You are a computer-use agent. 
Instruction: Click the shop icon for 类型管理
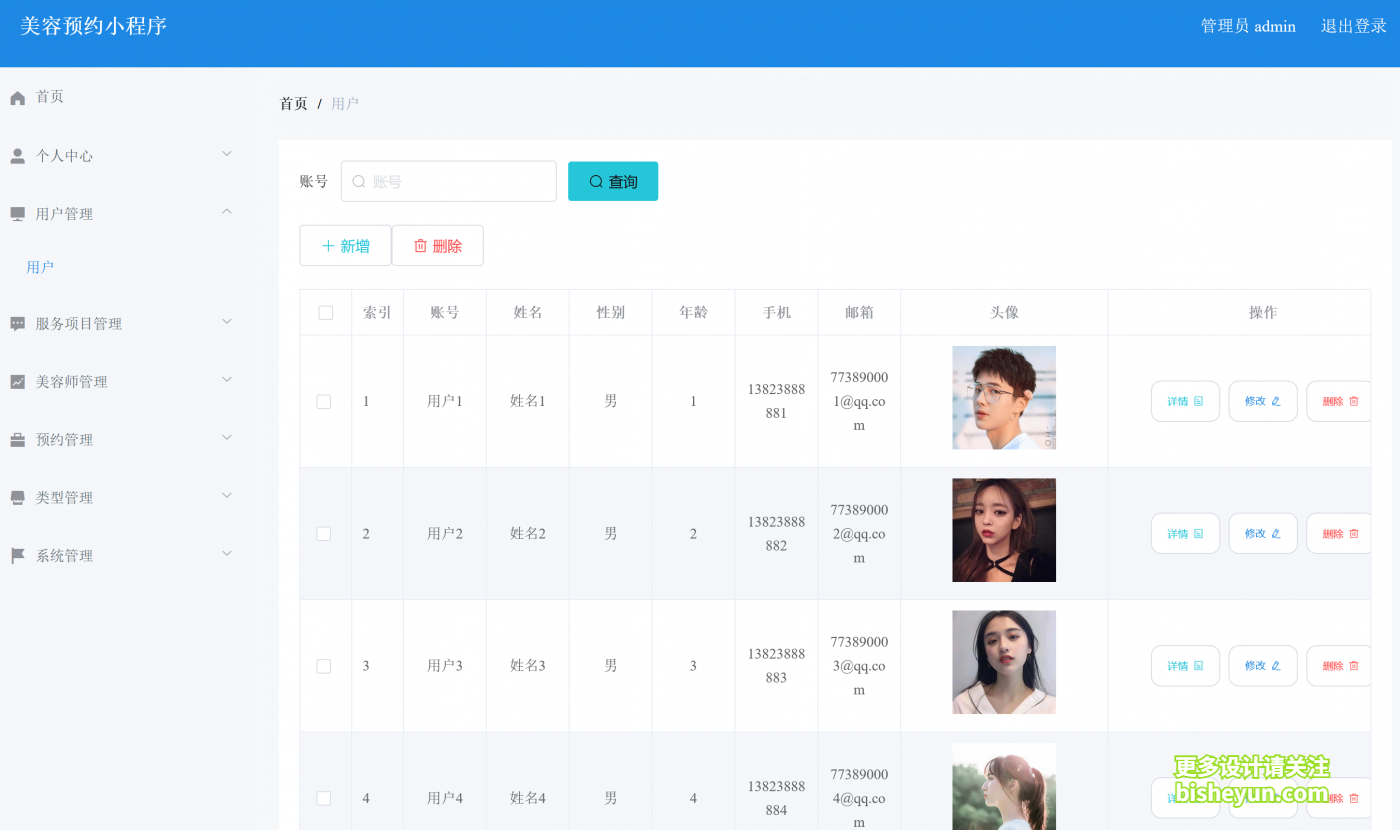coord(17,498)
